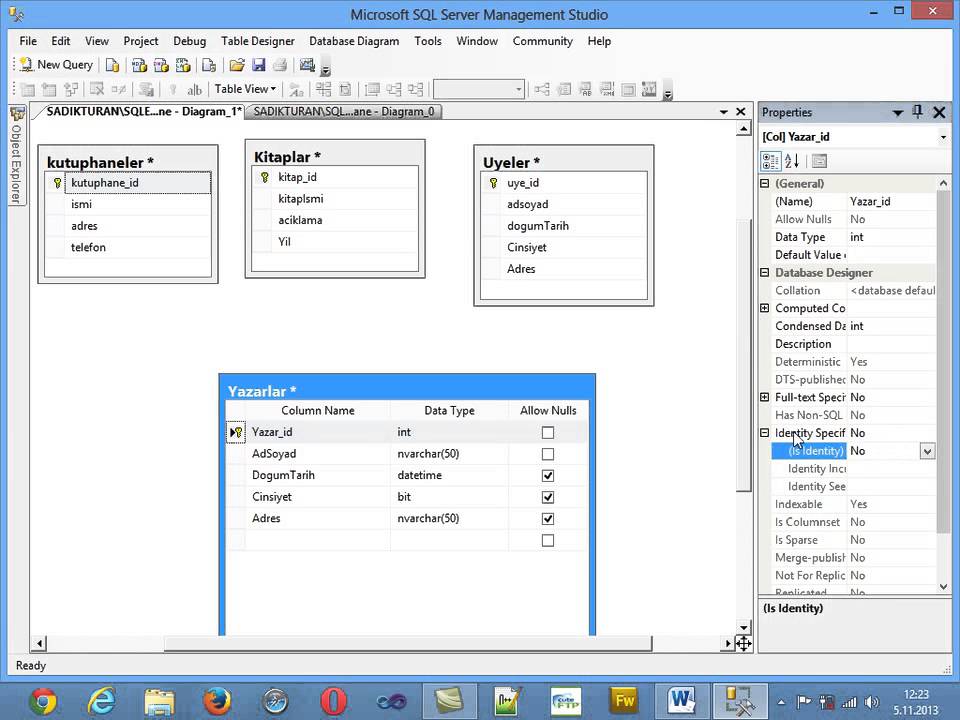Viewport: 960px width, 720px height.
Task: Open Activity Monitor toolbar icon
Action: [307, 65]
